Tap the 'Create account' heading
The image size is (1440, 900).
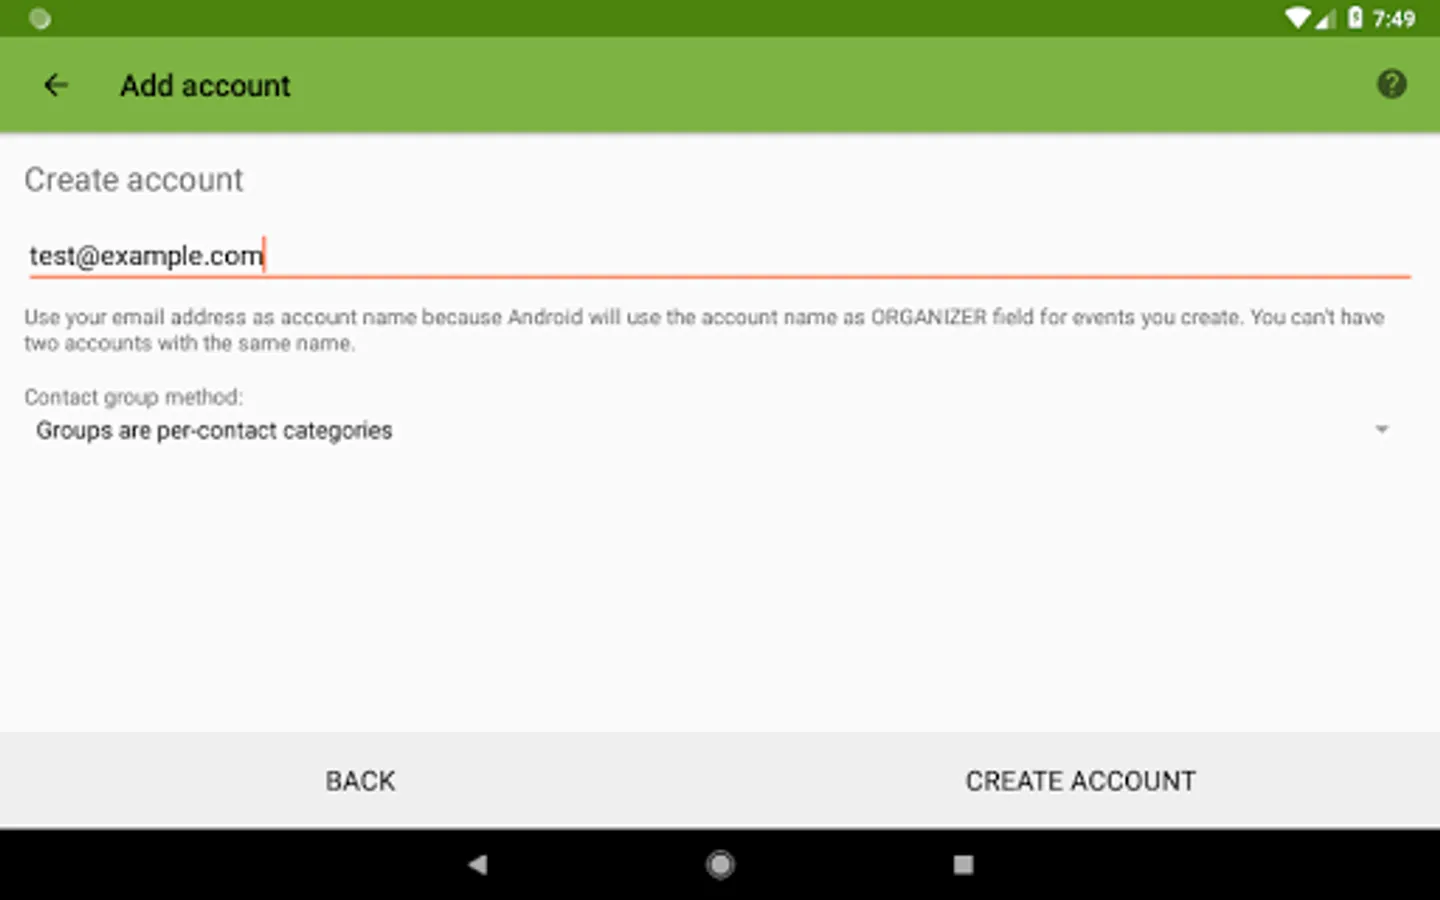[134, 180]
